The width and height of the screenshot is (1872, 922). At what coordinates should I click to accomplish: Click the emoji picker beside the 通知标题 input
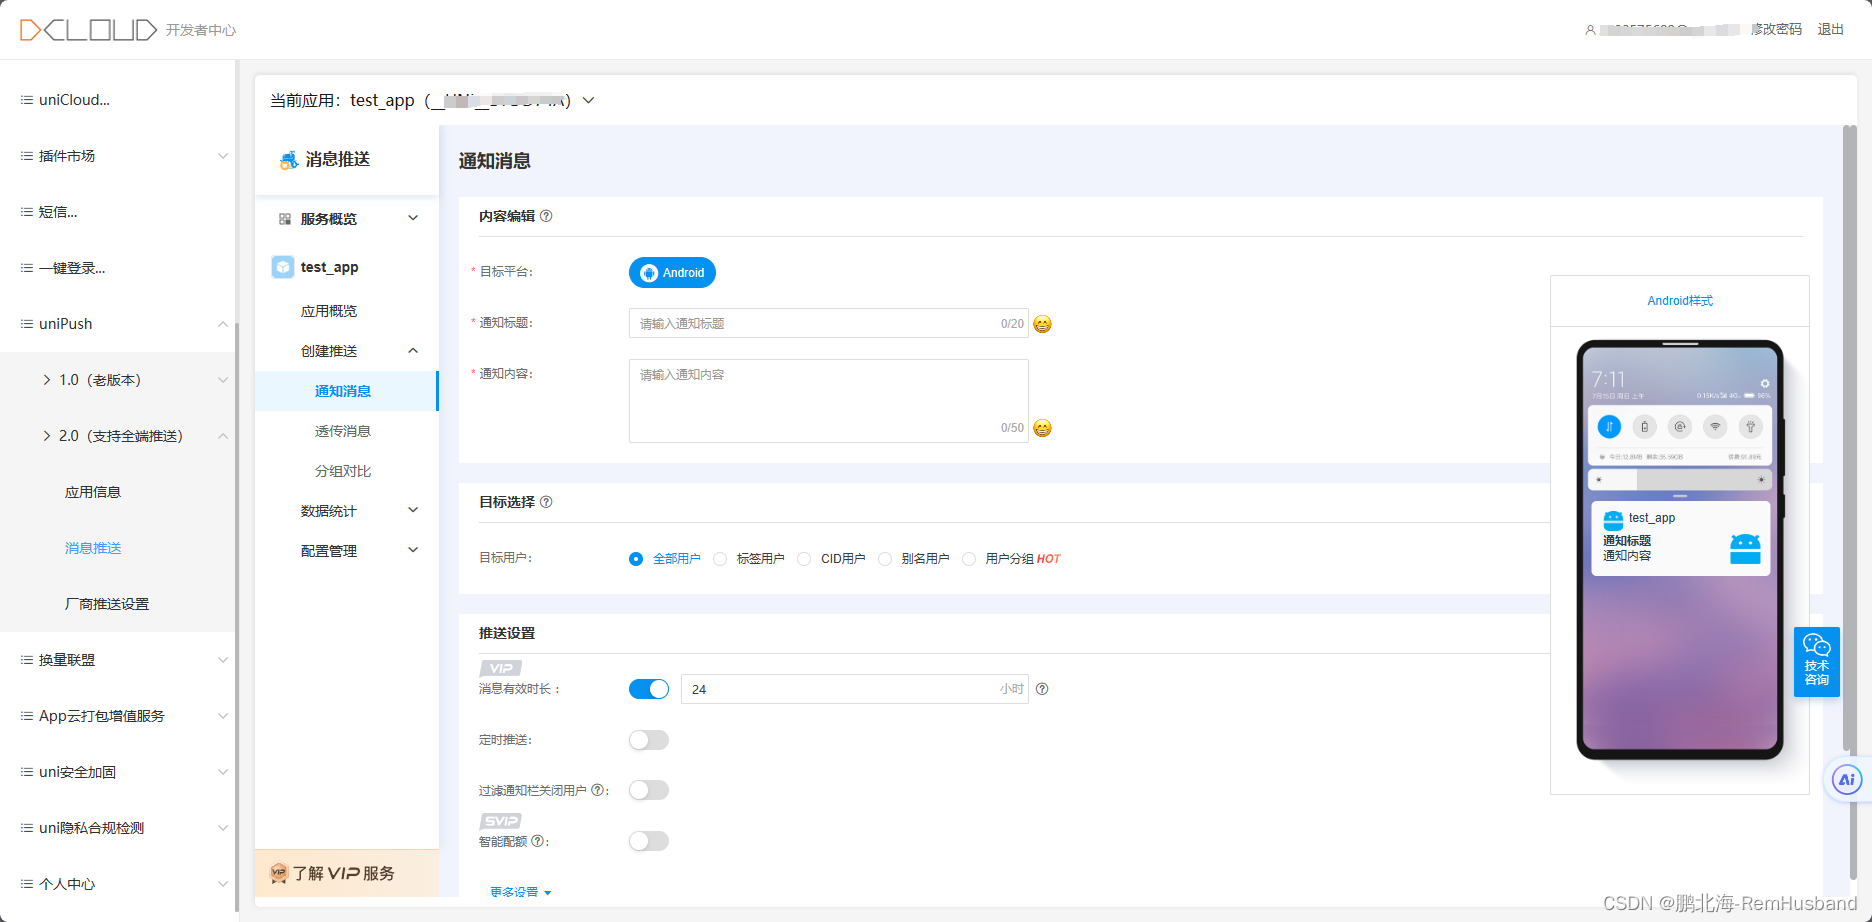(x=1042, y=323)
